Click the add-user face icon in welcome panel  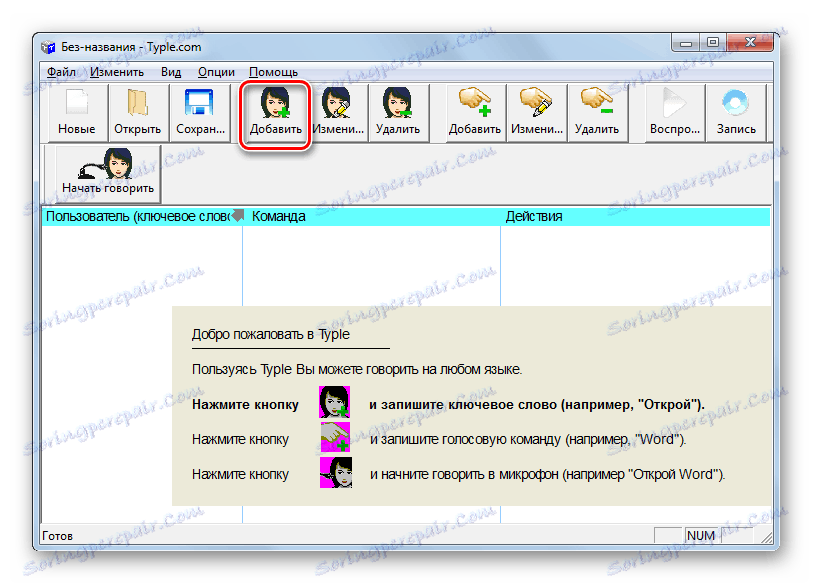(334, 401)
